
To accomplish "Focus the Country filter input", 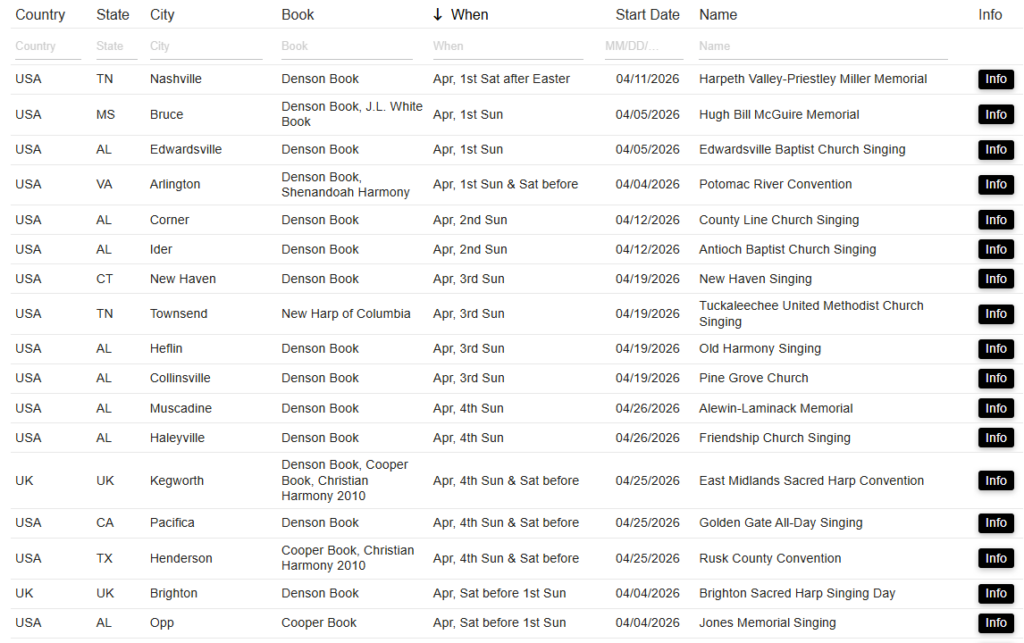I will (x=47, y=46).
